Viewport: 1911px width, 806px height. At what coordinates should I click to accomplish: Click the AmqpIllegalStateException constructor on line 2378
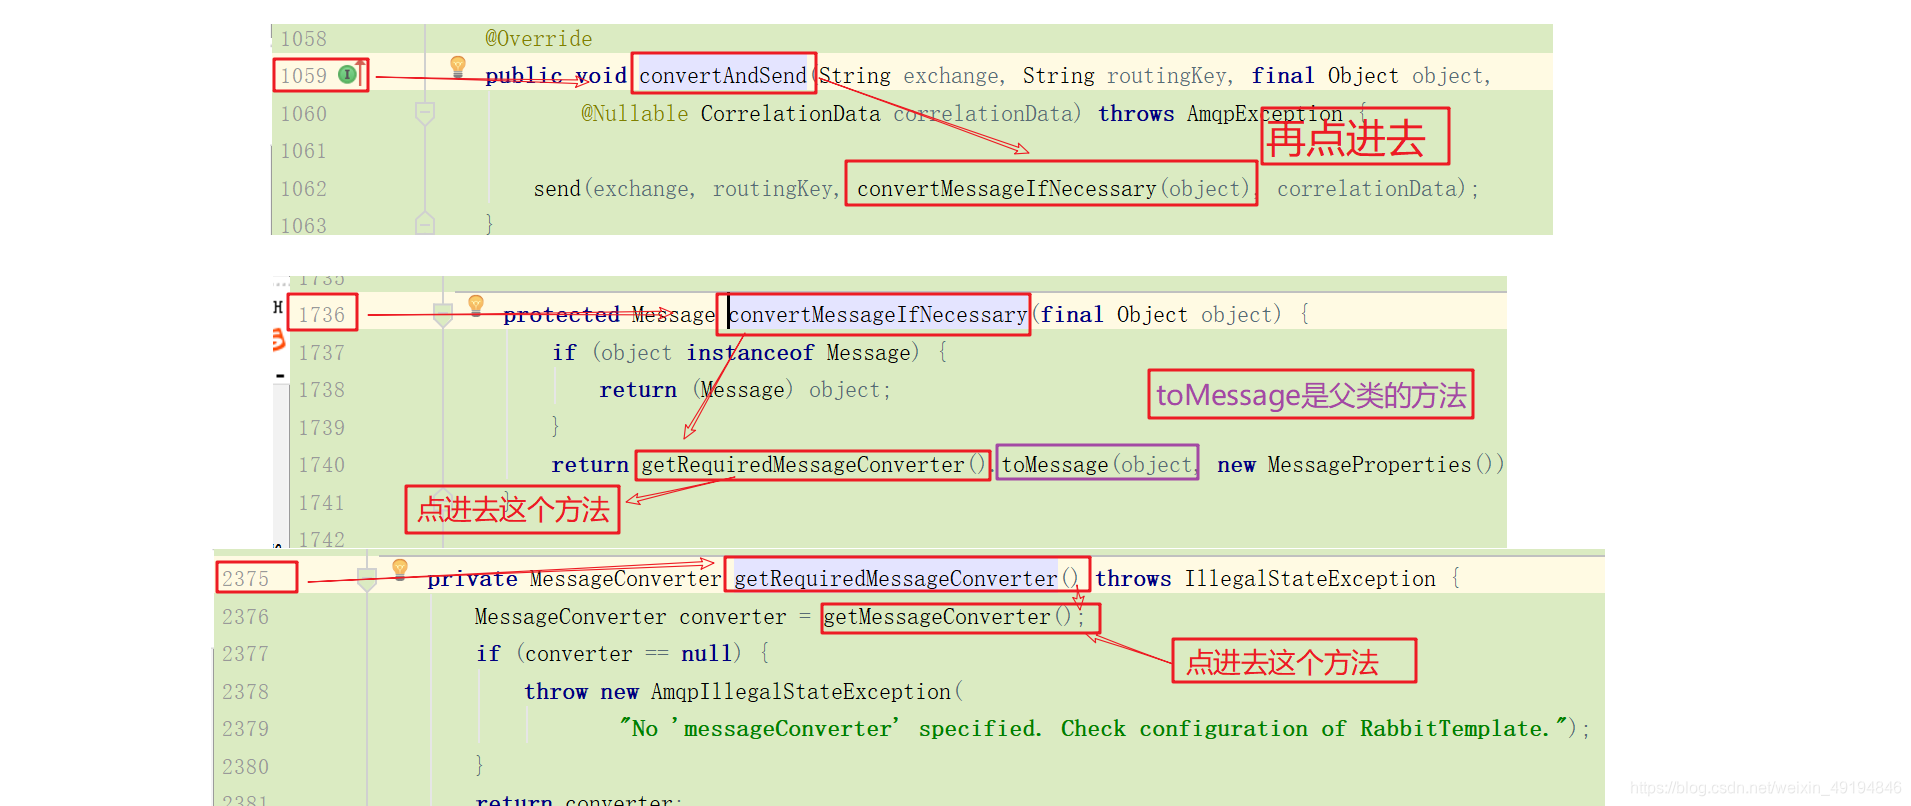point(801,692)
